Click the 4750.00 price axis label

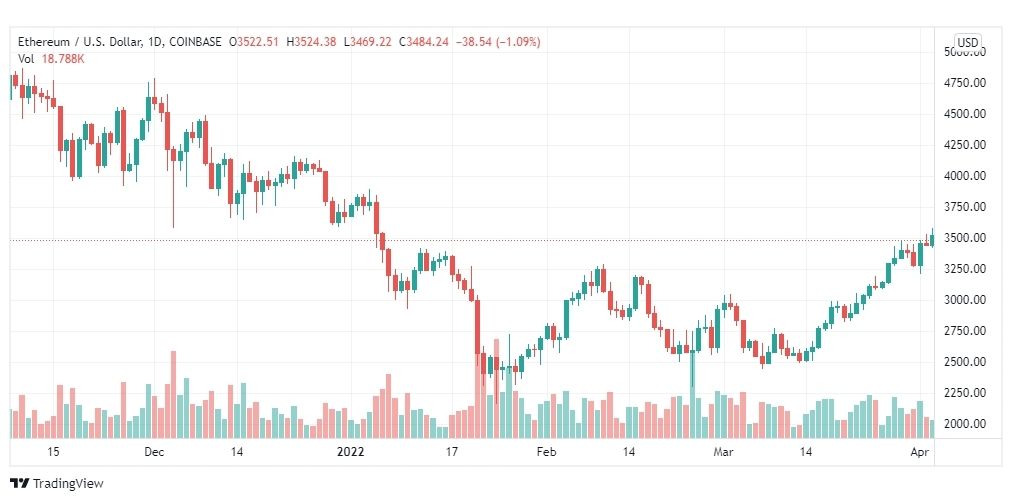click(x=962, y=83)
